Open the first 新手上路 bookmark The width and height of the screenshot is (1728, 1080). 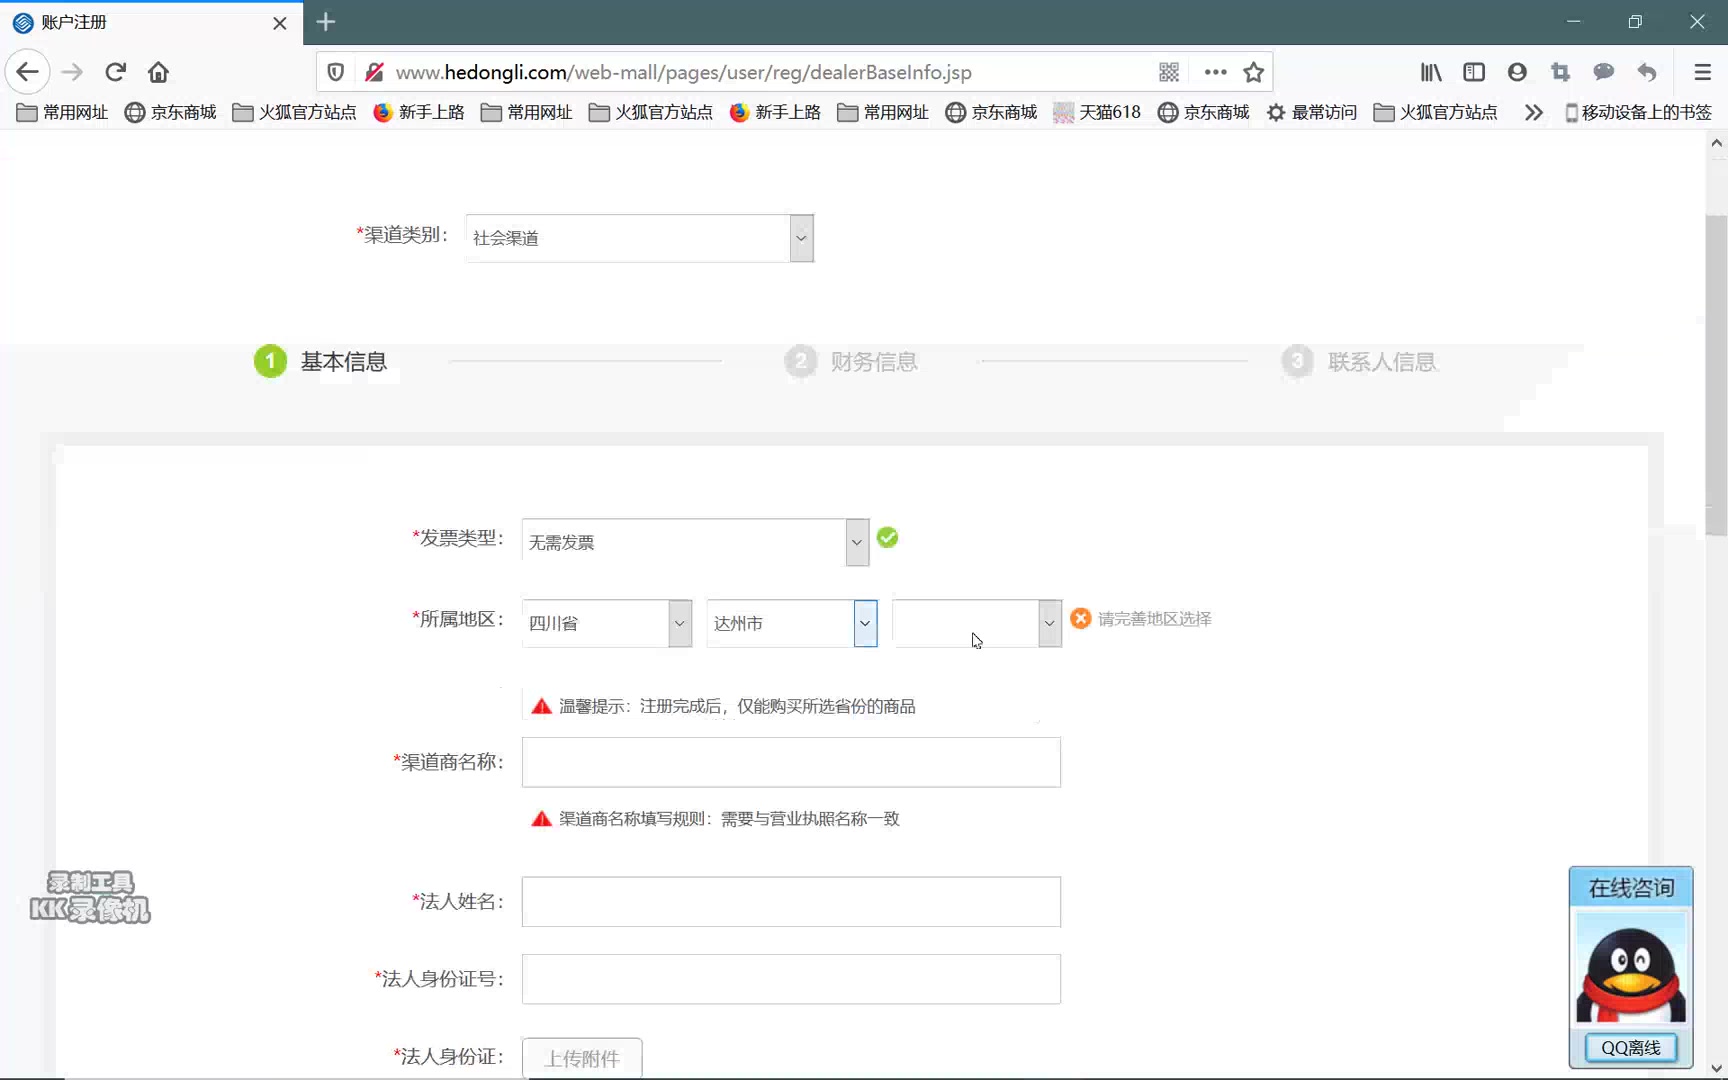click(418, 112)
